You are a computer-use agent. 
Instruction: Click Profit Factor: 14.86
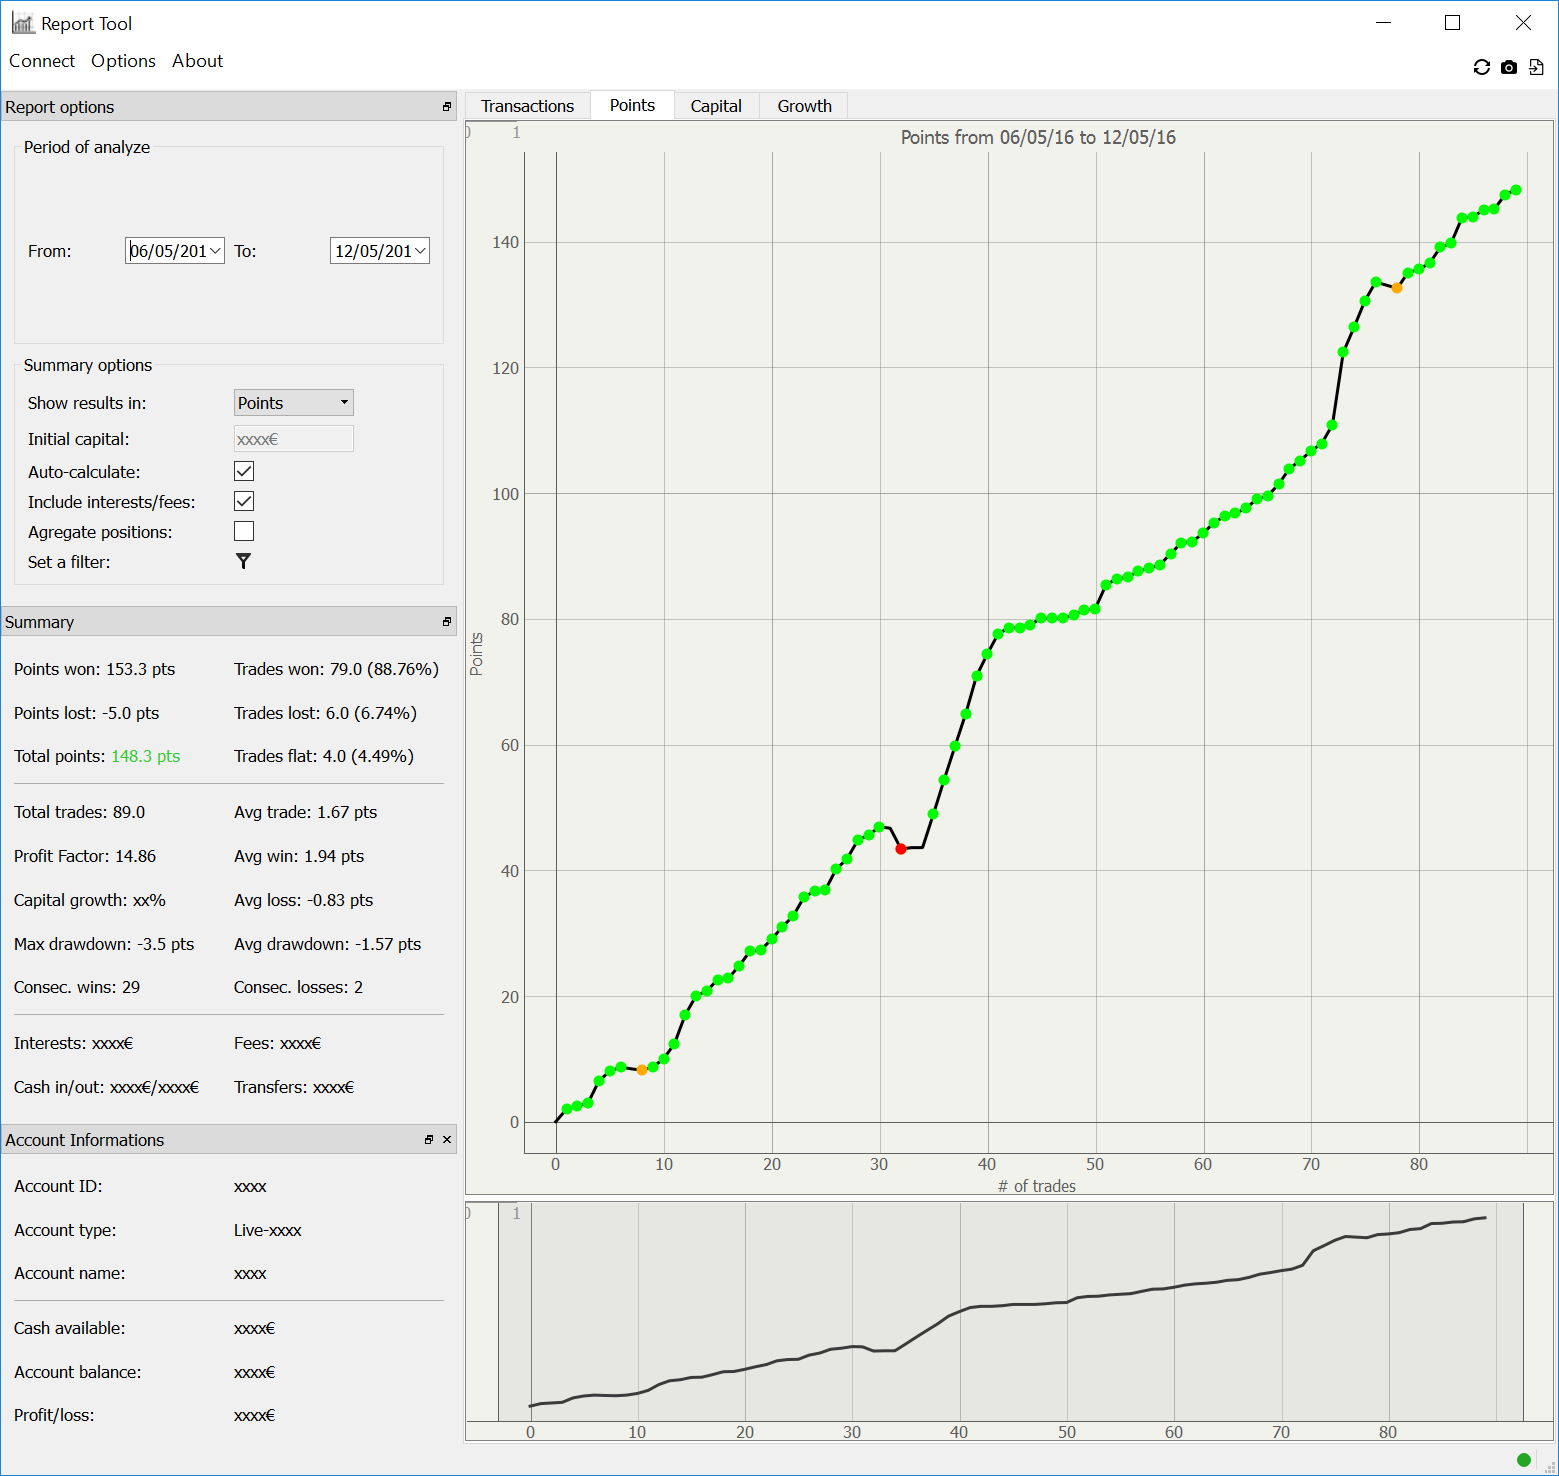(85, 856)
